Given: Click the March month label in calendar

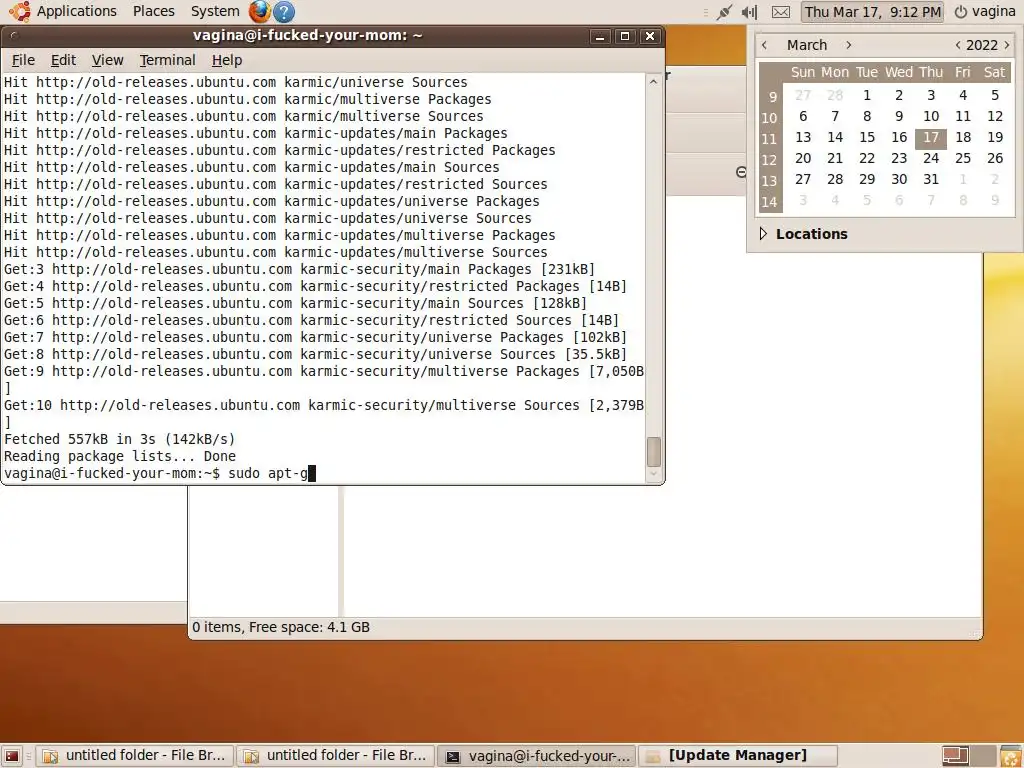Looking at the screenshot, I should (x=807, y=45).
